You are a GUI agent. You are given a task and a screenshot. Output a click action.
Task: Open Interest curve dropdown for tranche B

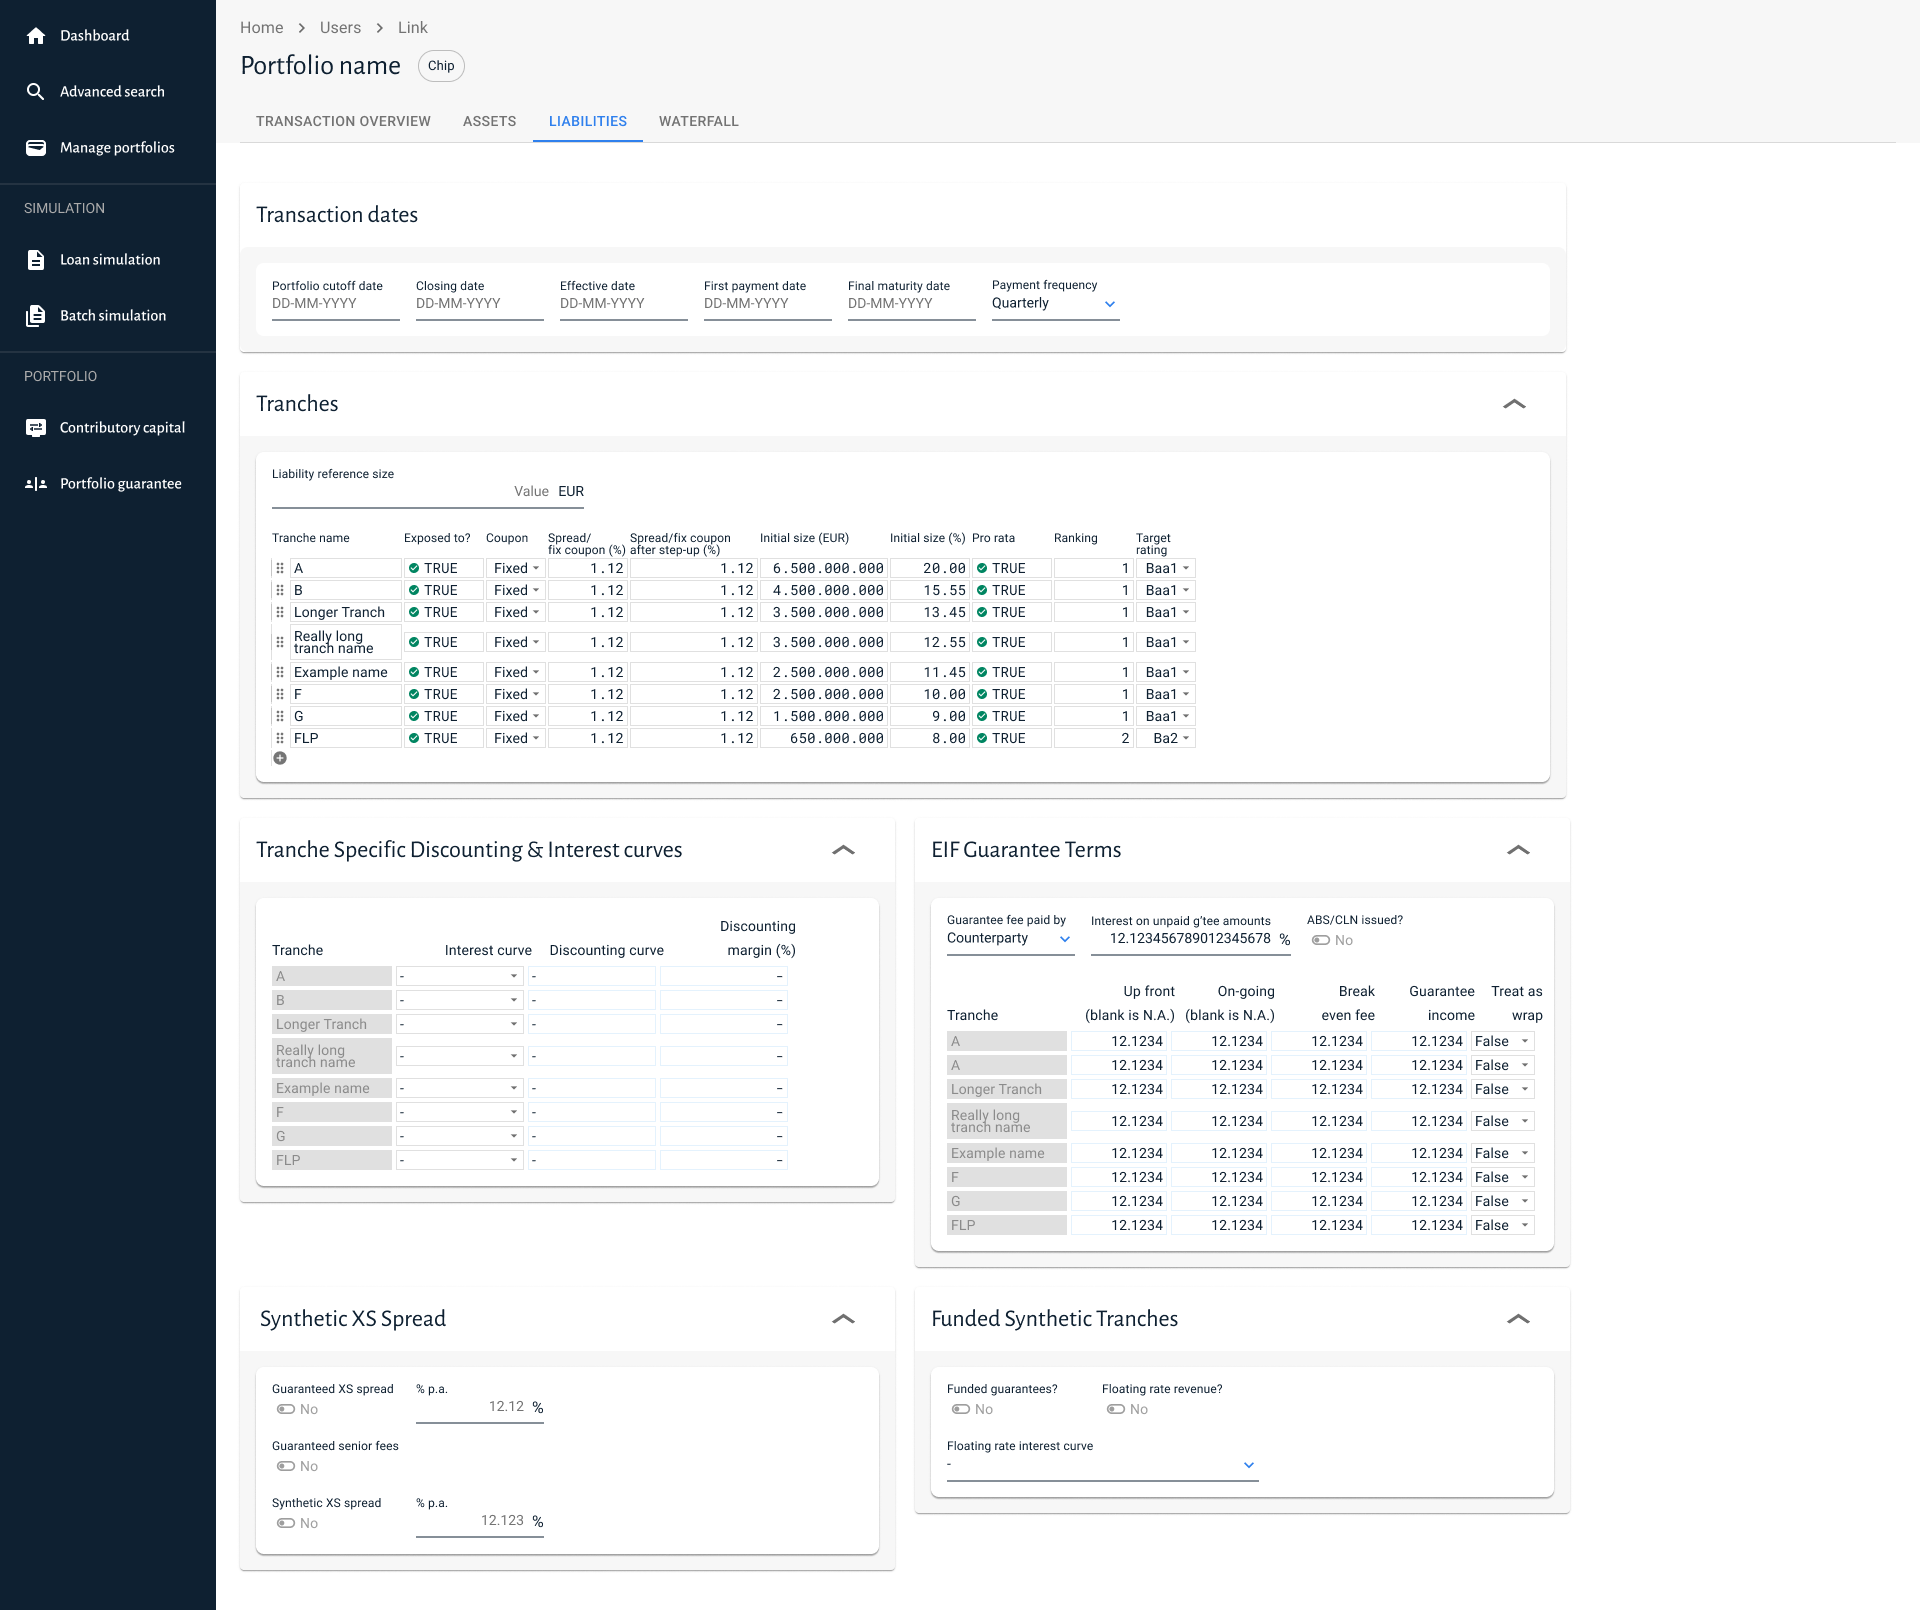tap(460, 1000)
